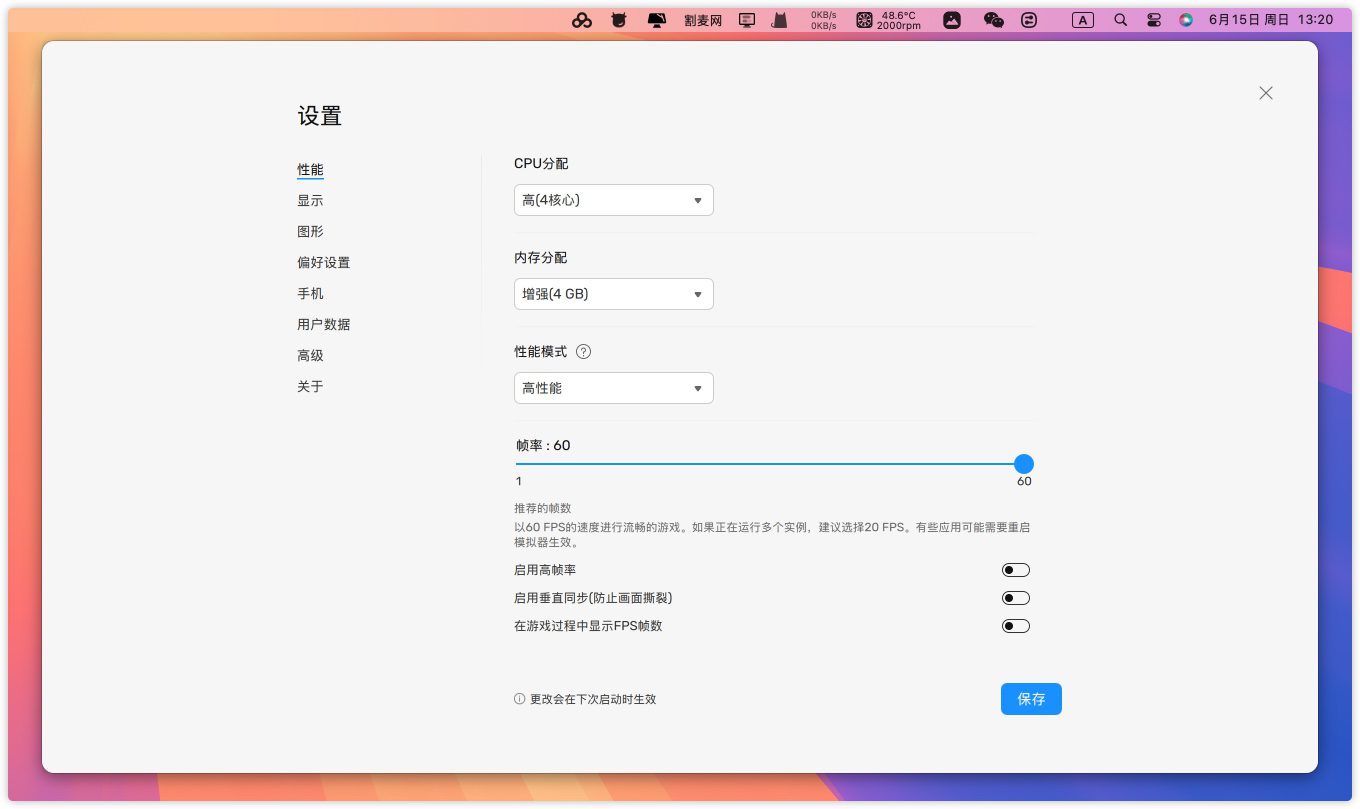The image size is (1360, 809).
Task: Close the settings dialog with X
Action: (x=1265, y=93)
